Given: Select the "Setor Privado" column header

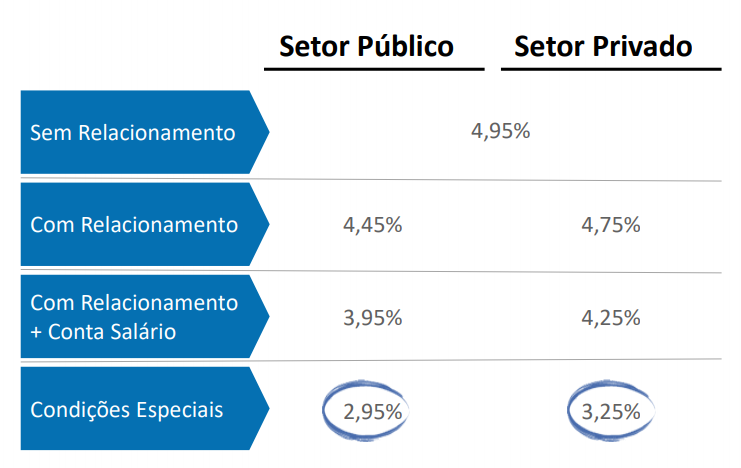Looking at the screenshot, I should [603, 47].
